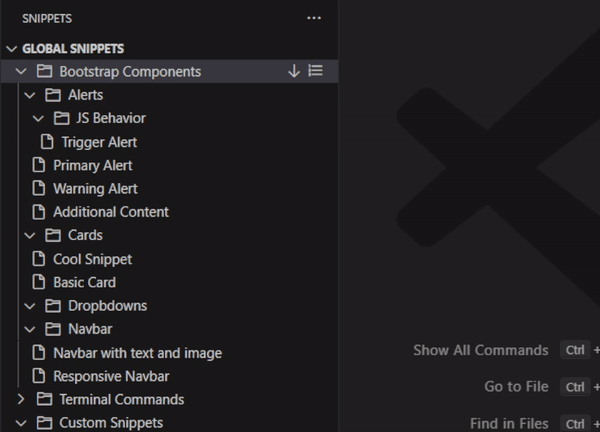Viewport: 600px width, 432px height.
Task: Open the Snippets panel more actions menu
Action: 314,18
